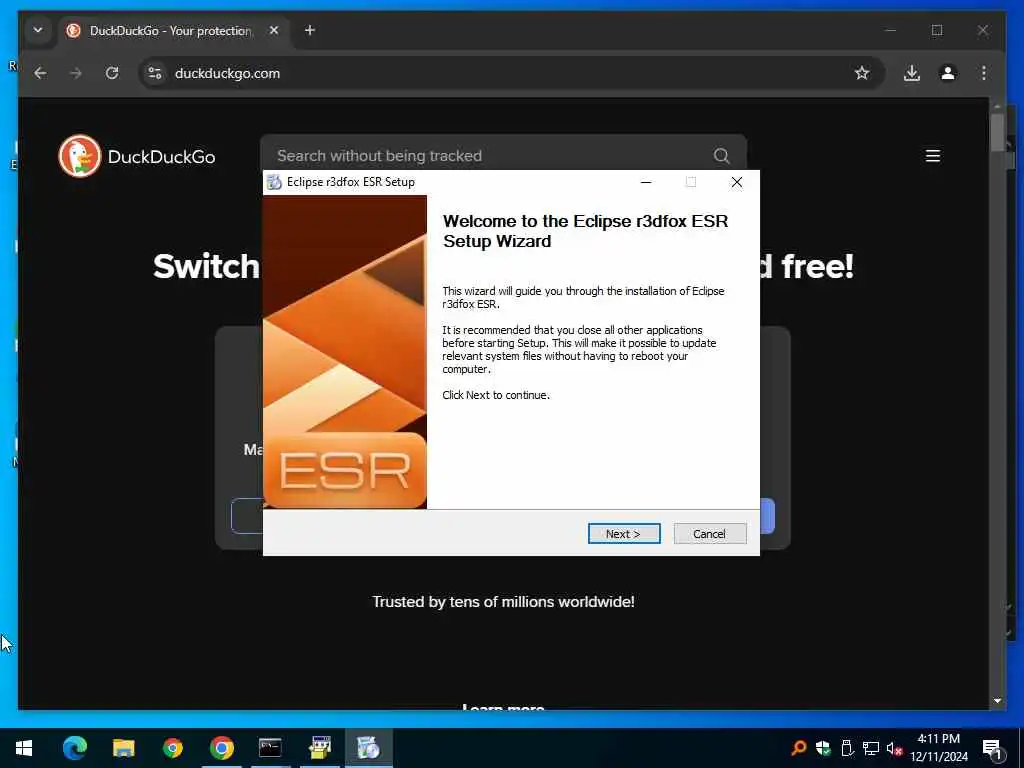Switch to the r3dfox installer taskbar icon

pos(368,748)
